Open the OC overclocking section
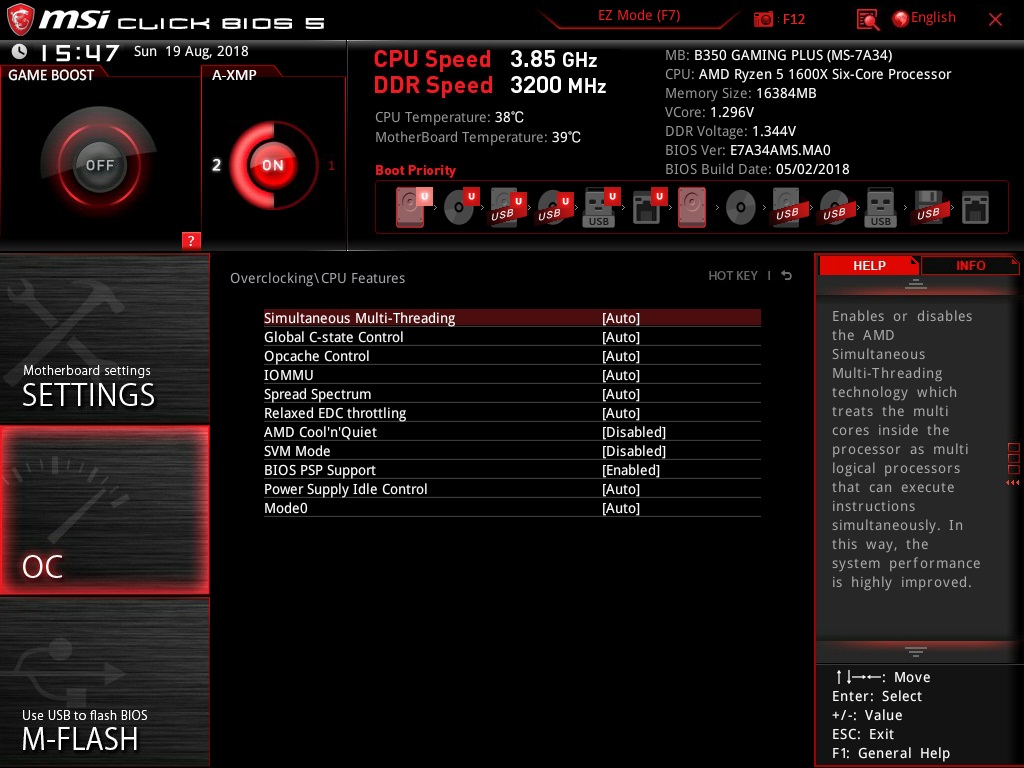The image size is (1024, 768). pos(104,510)
